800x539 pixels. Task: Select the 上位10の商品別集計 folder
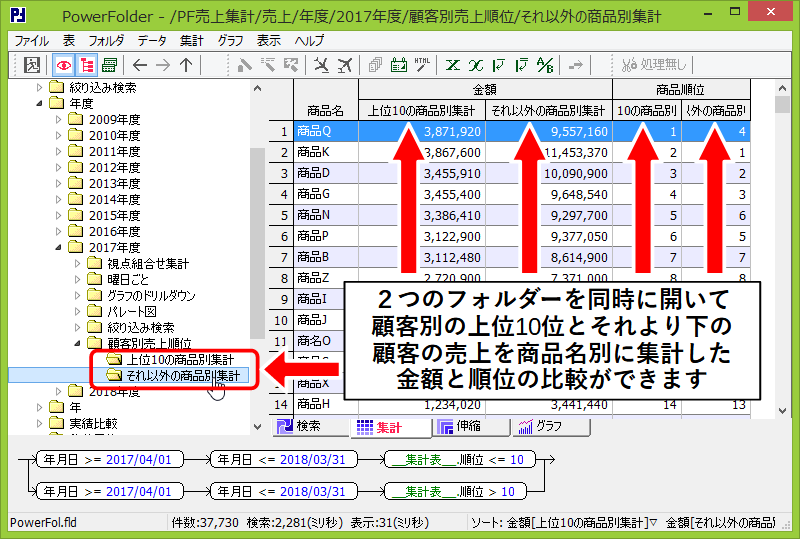[180, 359]
